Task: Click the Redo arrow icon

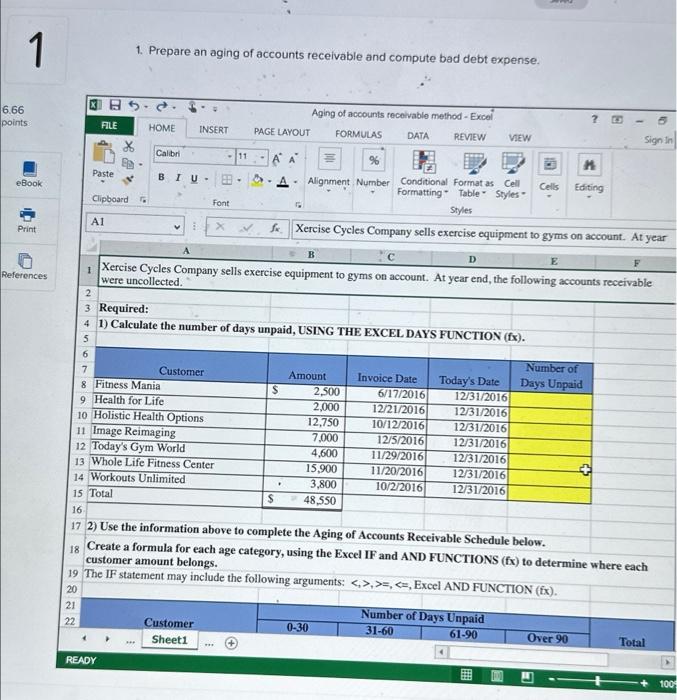Action: point(162,106)
